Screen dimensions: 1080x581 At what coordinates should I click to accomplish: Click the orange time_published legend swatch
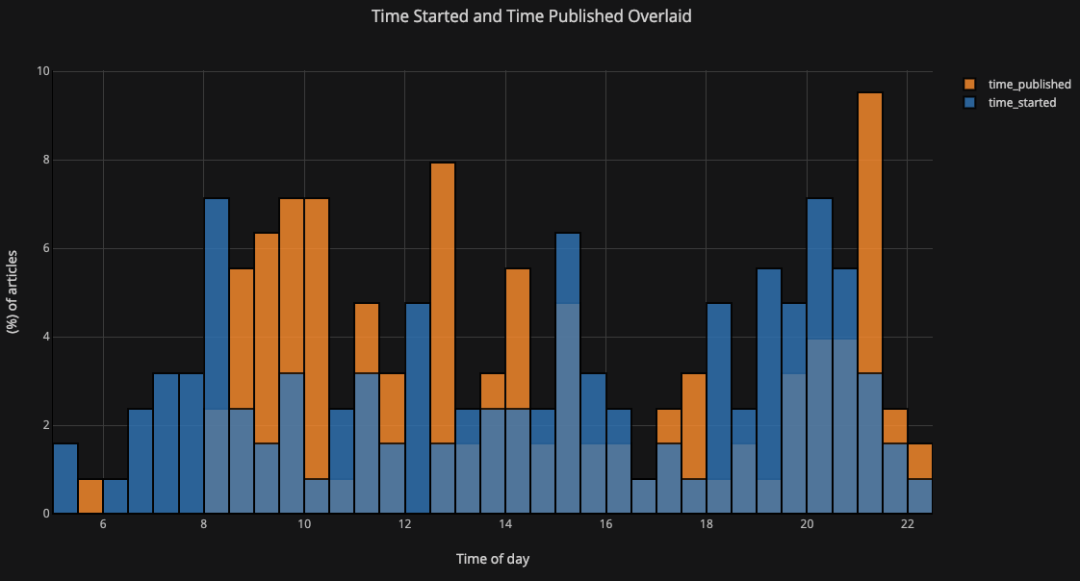coord(970,84)
